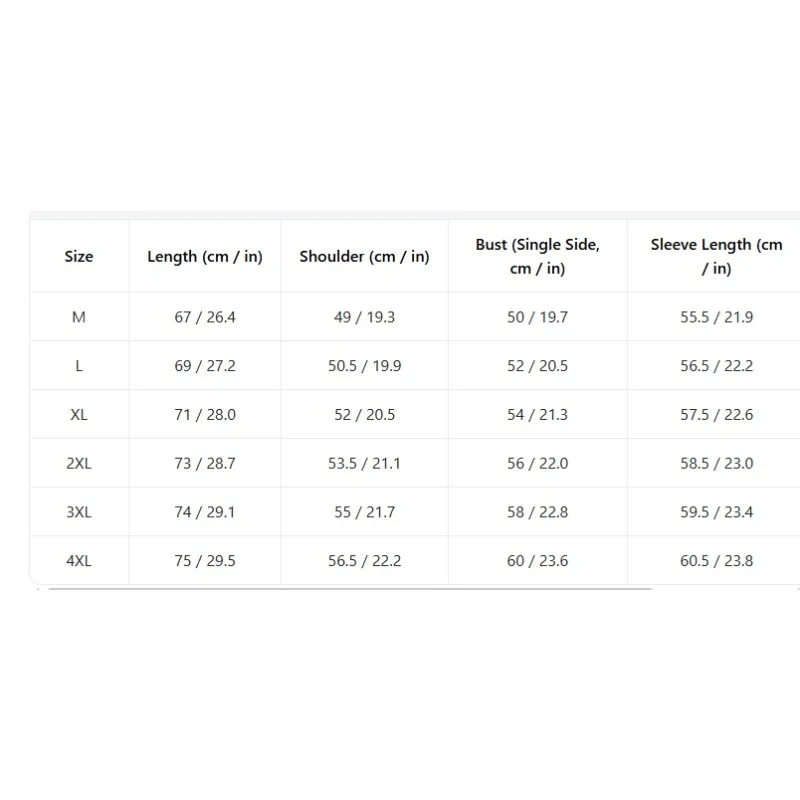The height and width of the screenshot is (800, 800).
Task: Select the L size row label
Action: (79, 366)
